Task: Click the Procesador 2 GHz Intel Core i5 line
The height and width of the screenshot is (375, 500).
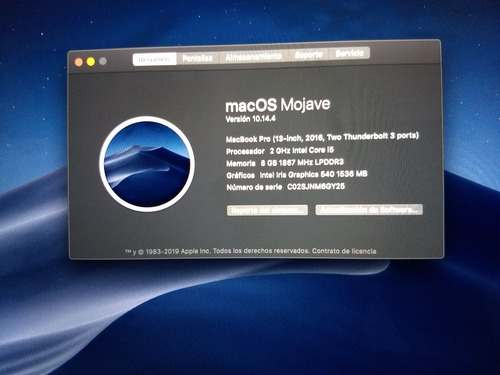Action: point(280,151)
